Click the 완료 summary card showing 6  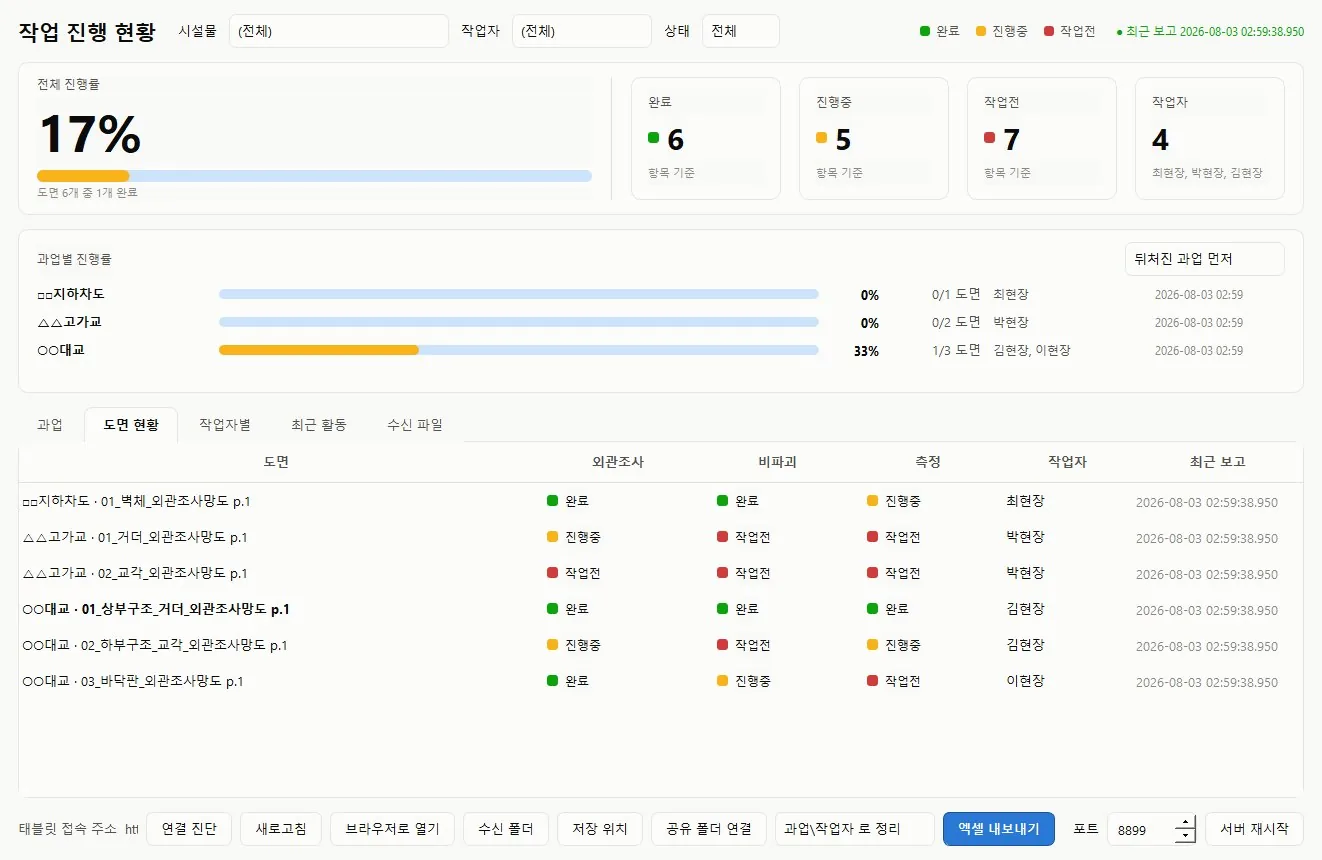point(706,138)
